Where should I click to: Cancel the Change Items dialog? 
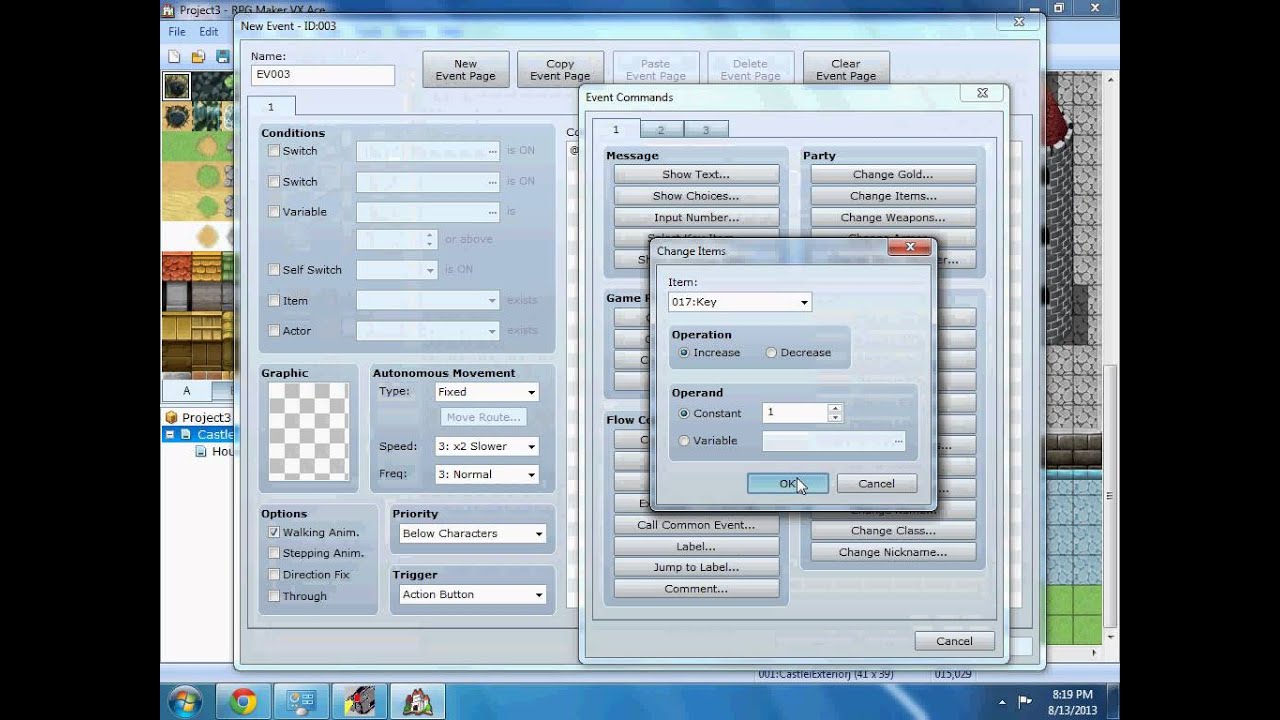876,483
